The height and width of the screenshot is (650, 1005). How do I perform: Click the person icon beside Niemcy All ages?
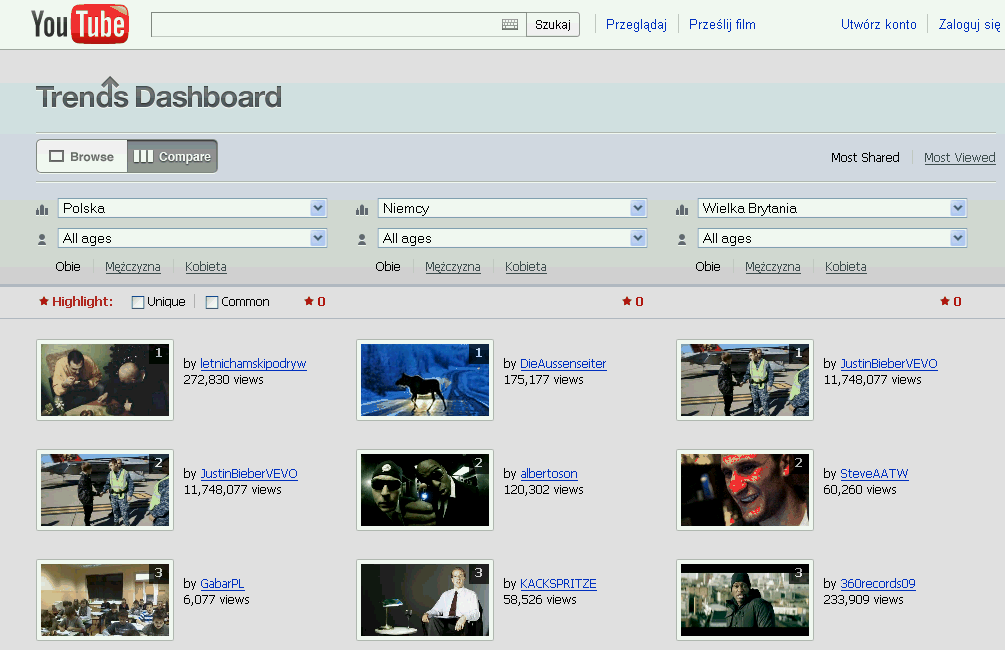click(x=362, y=240)
